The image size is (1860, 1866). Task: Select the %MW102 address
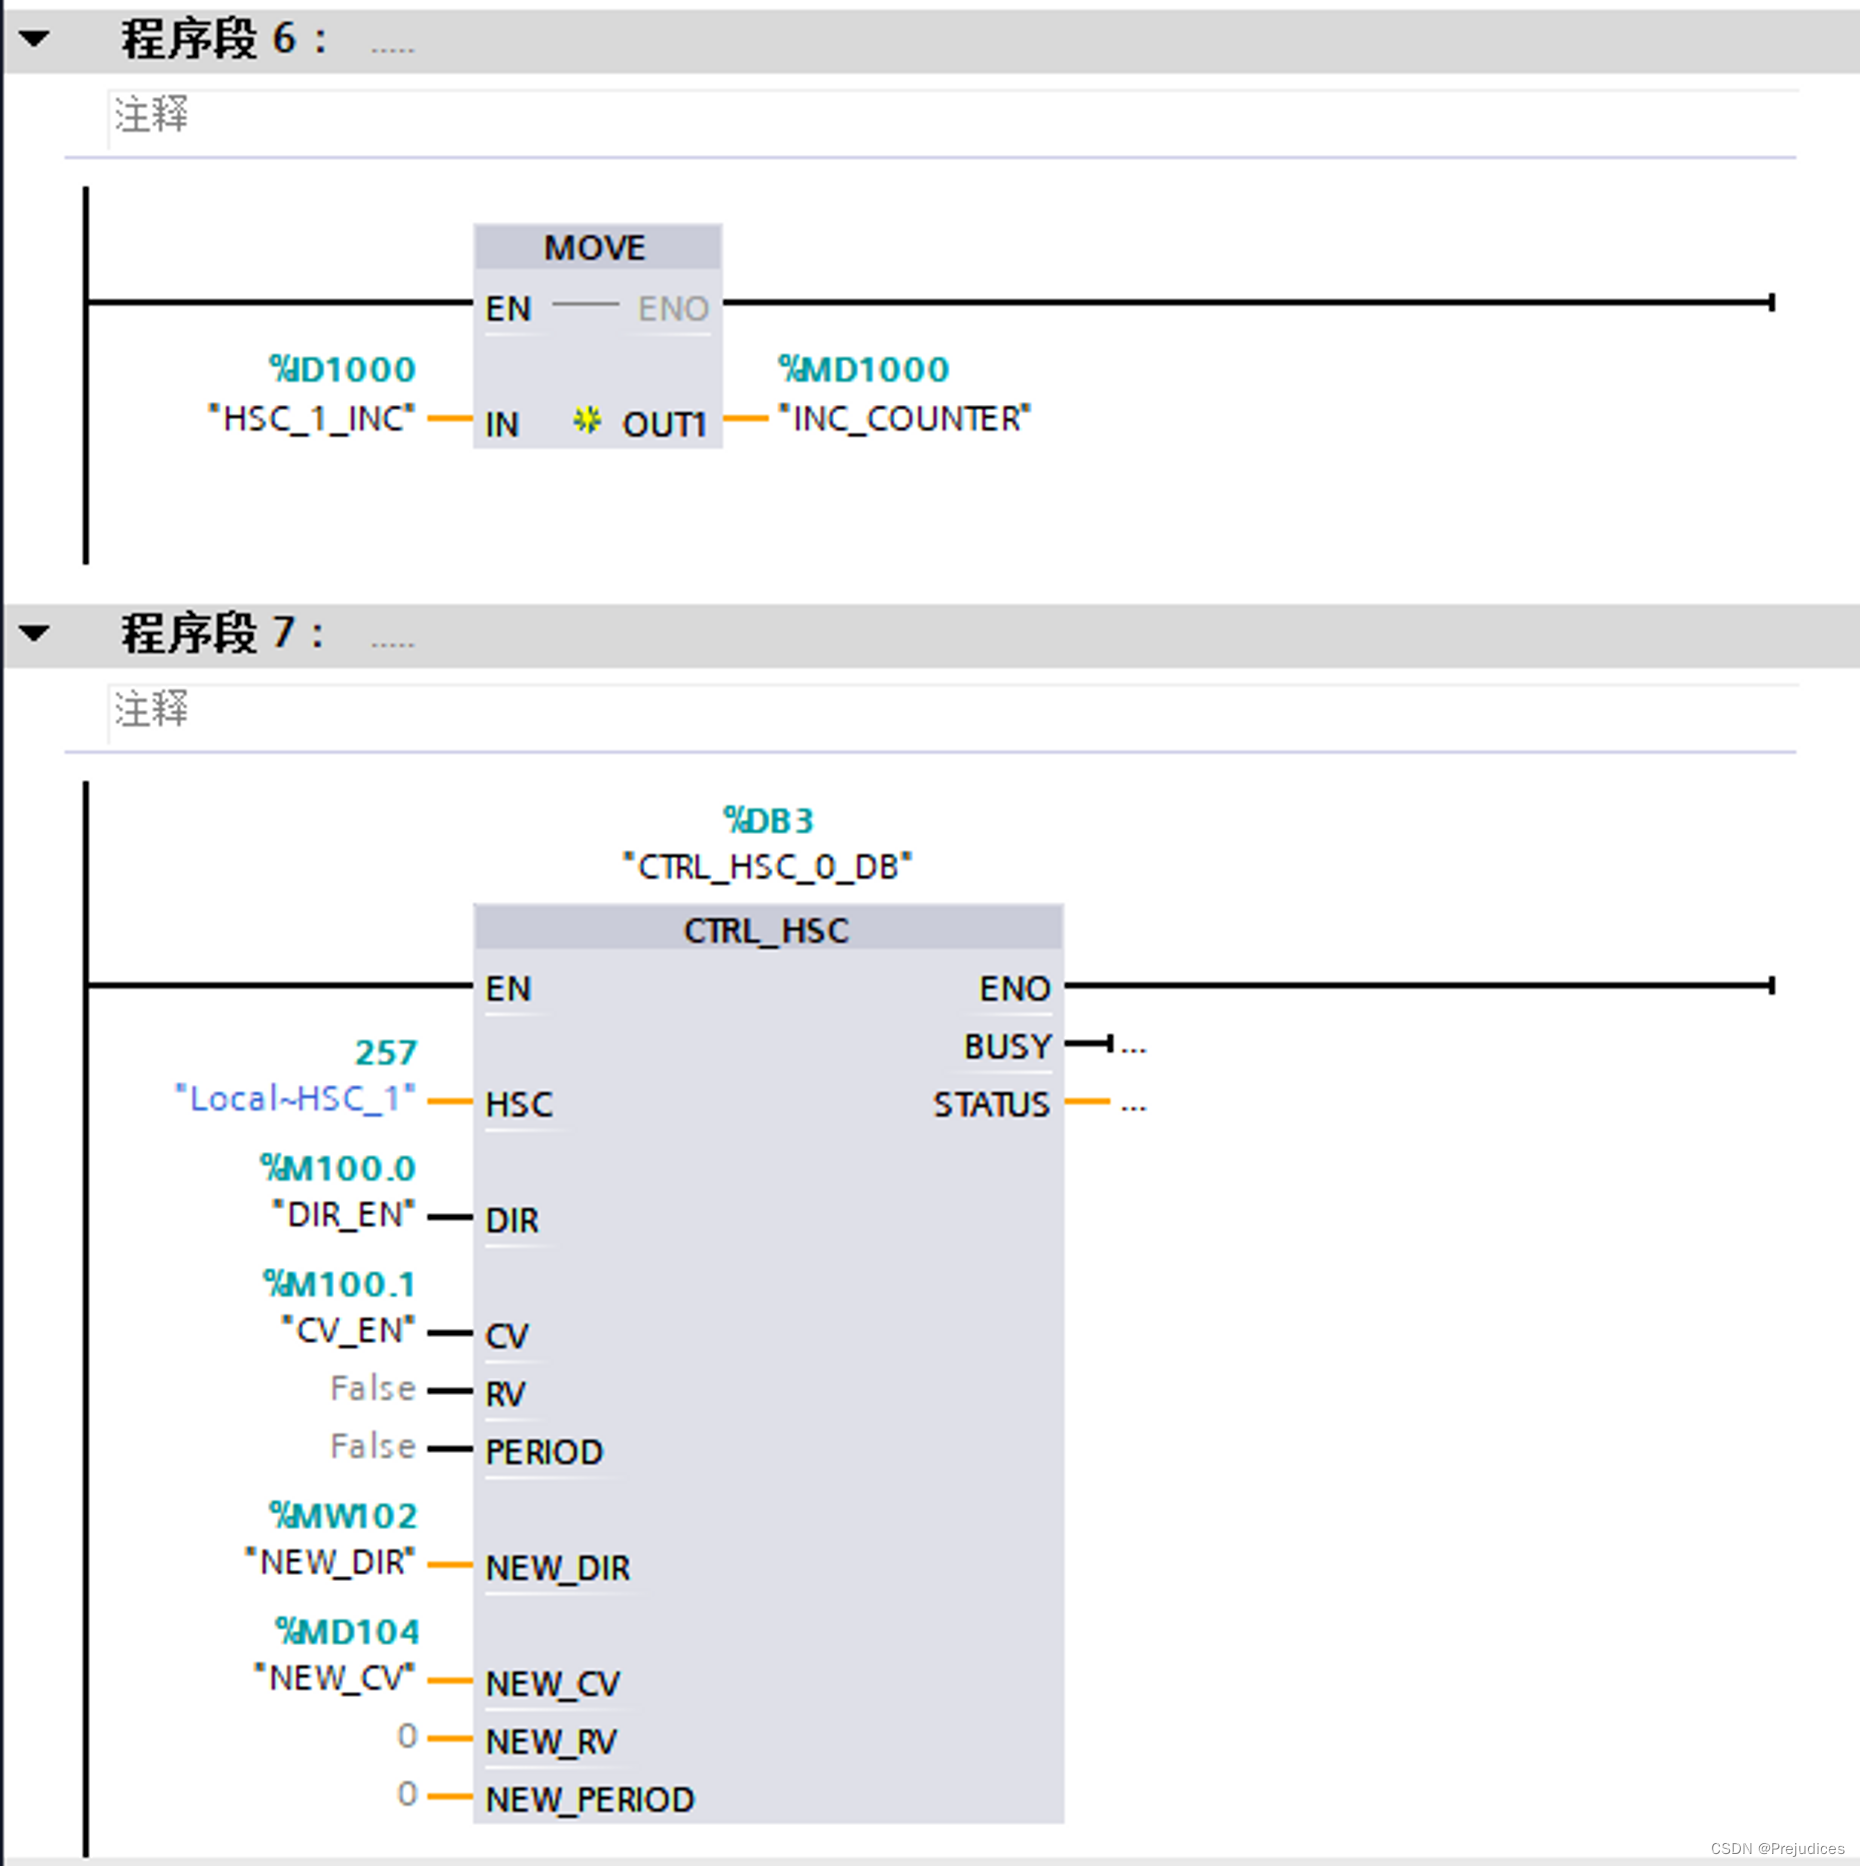[x=342, y=1517]
